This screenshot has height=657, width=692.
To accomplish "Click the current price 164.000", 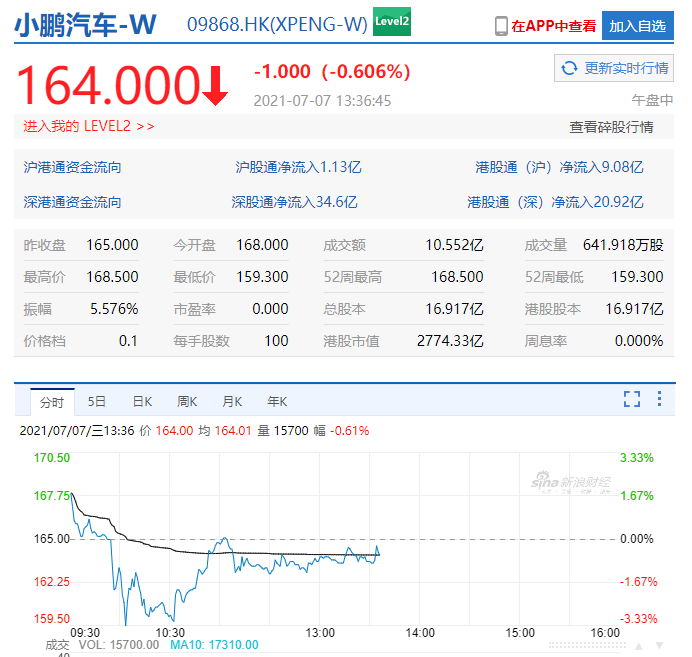I will click(x=109, y=85).
